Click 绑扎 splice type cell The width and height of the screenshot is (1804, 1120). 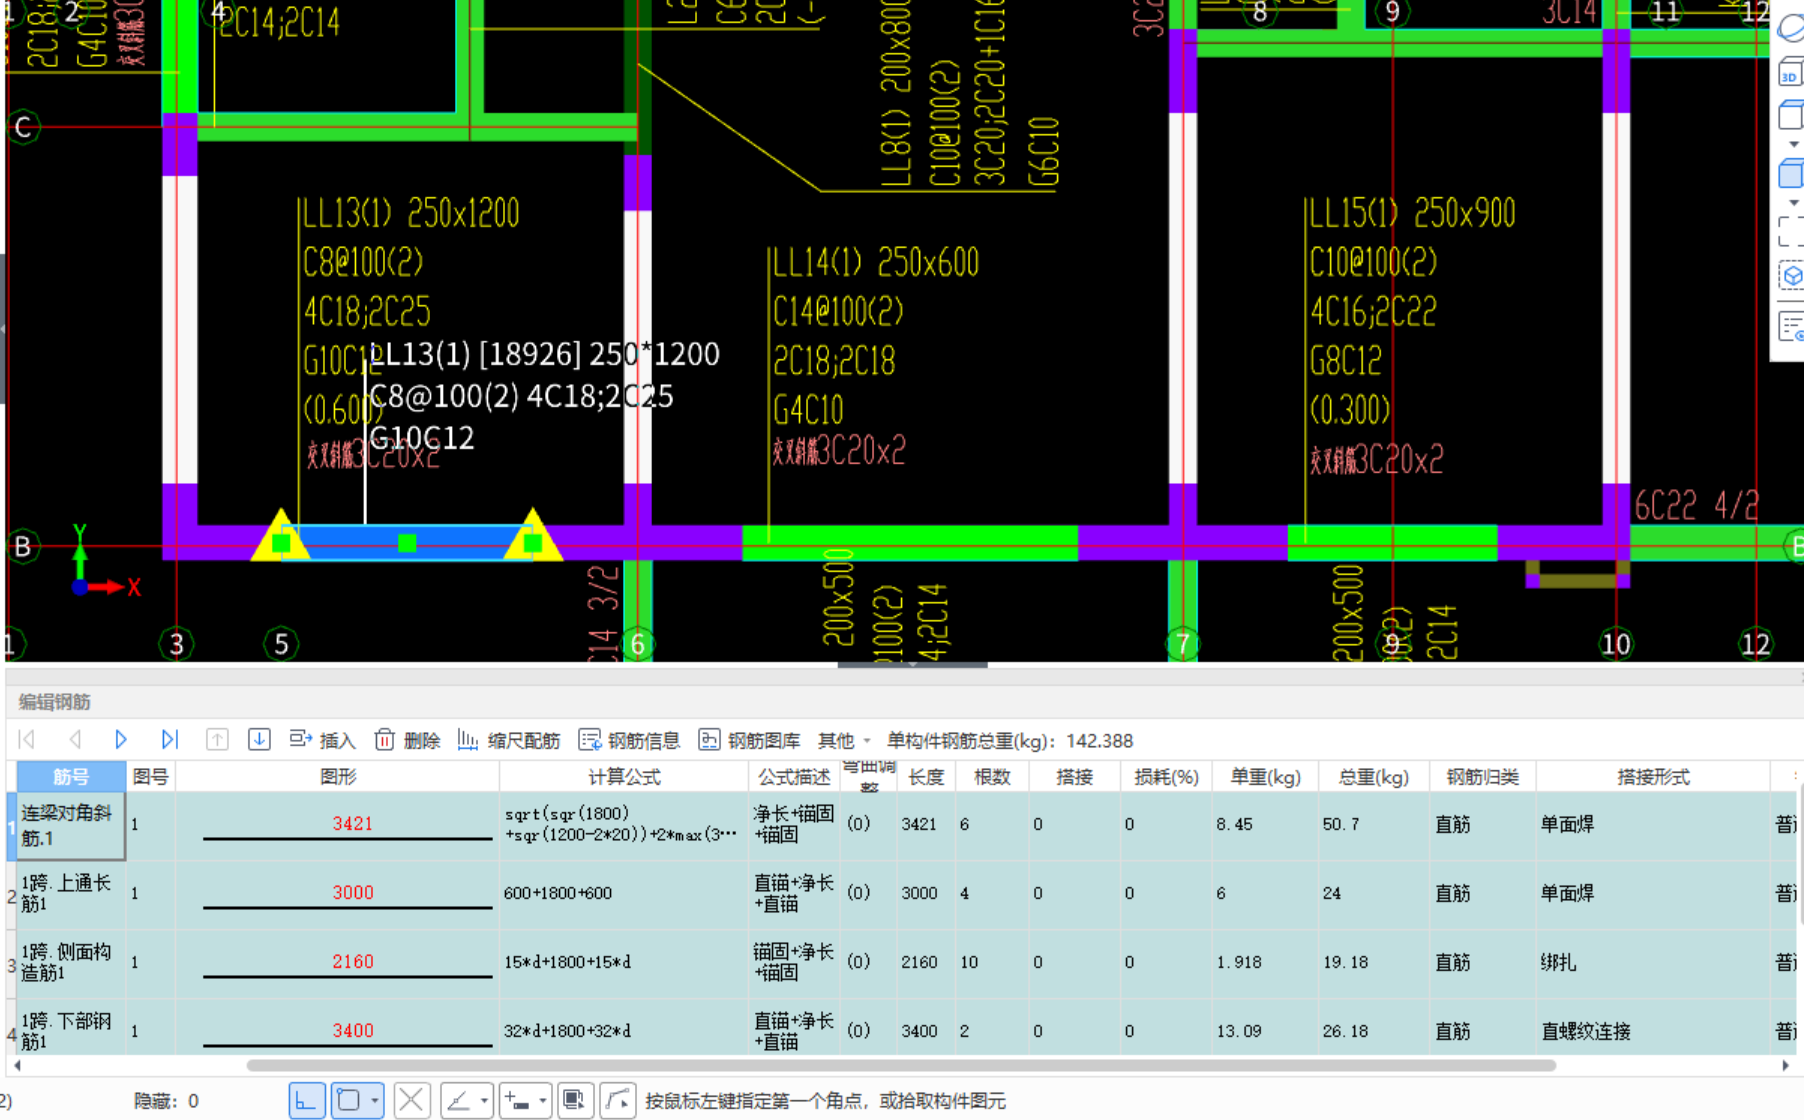point(1653,962)
